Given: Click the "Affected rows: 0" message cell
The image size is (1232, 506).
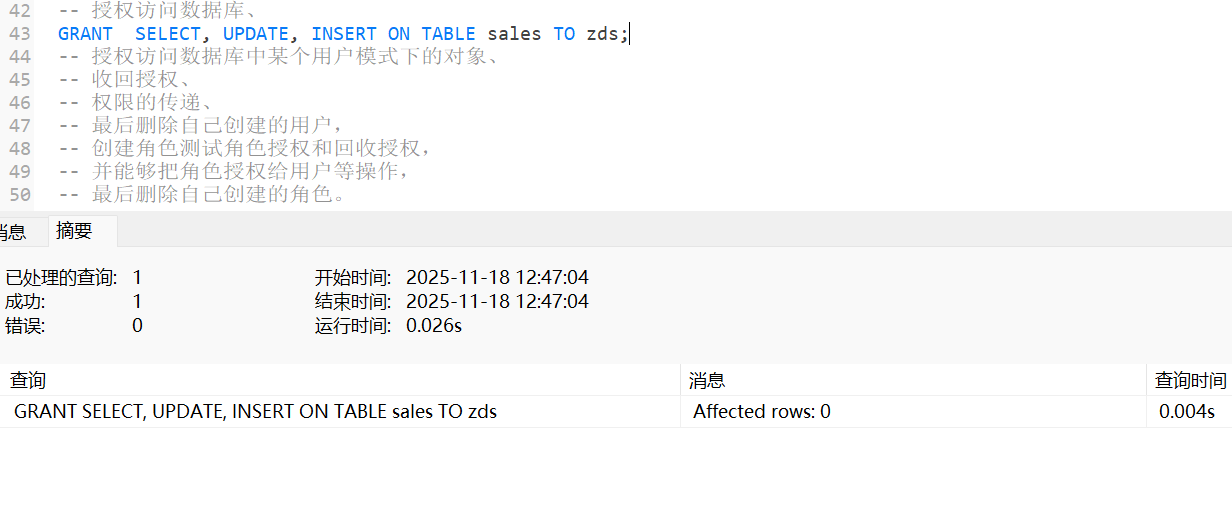Looking at the screenshot, I should pyautogui.click(x=761, y=411).
